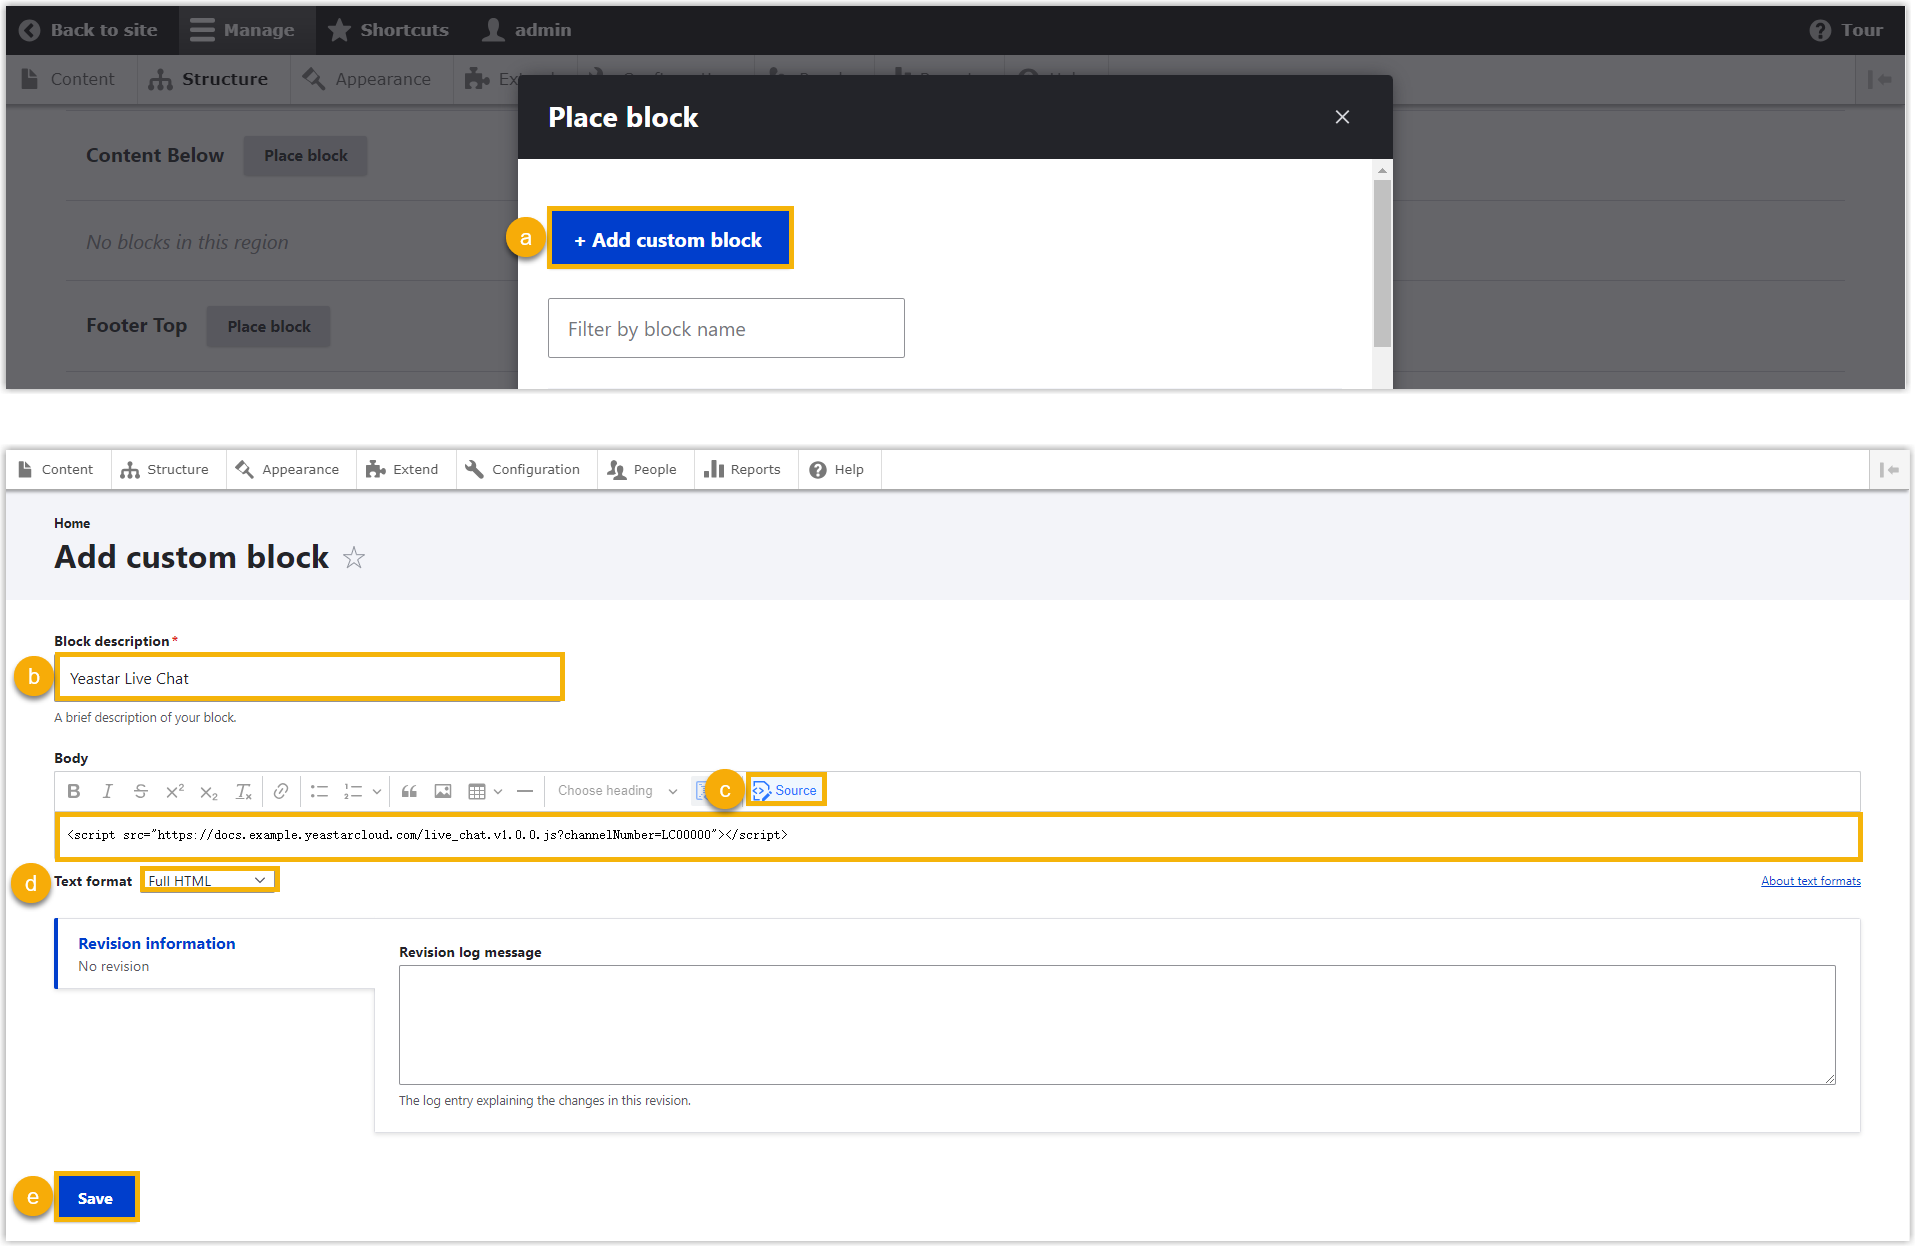Click the Add custom block button
The width and height of the screenshot is (1916, 1247).
point(669,240)
